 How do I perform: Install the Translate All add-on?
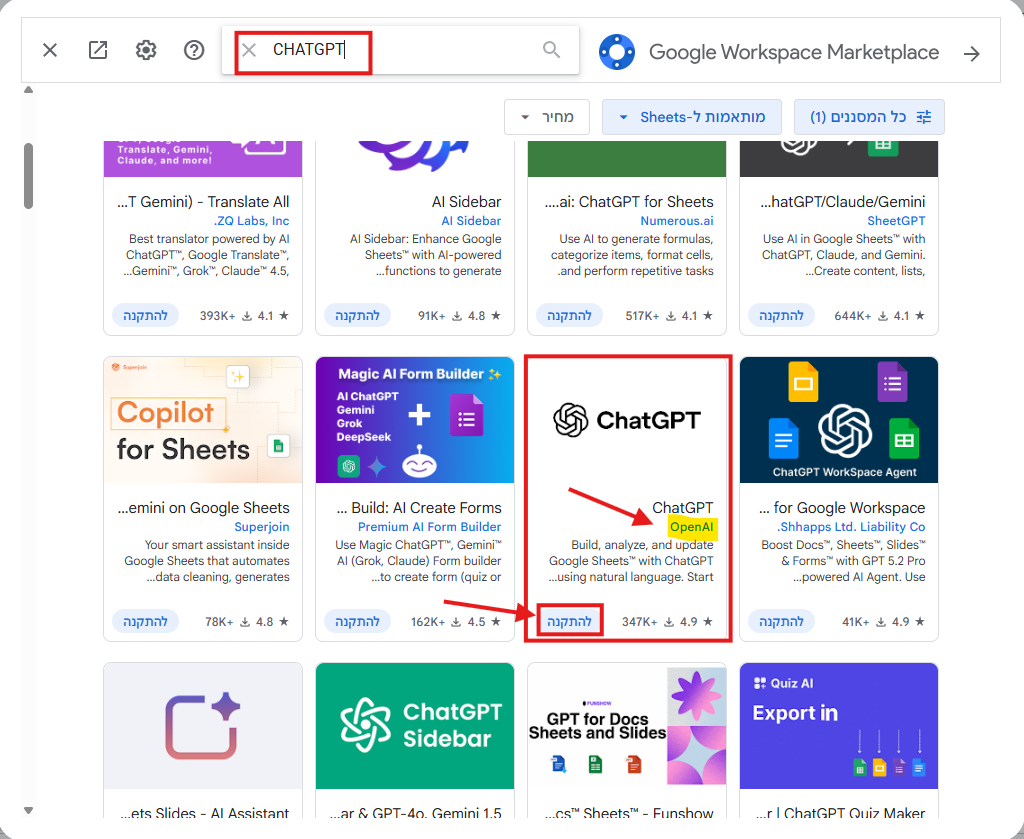coord(146,315)
